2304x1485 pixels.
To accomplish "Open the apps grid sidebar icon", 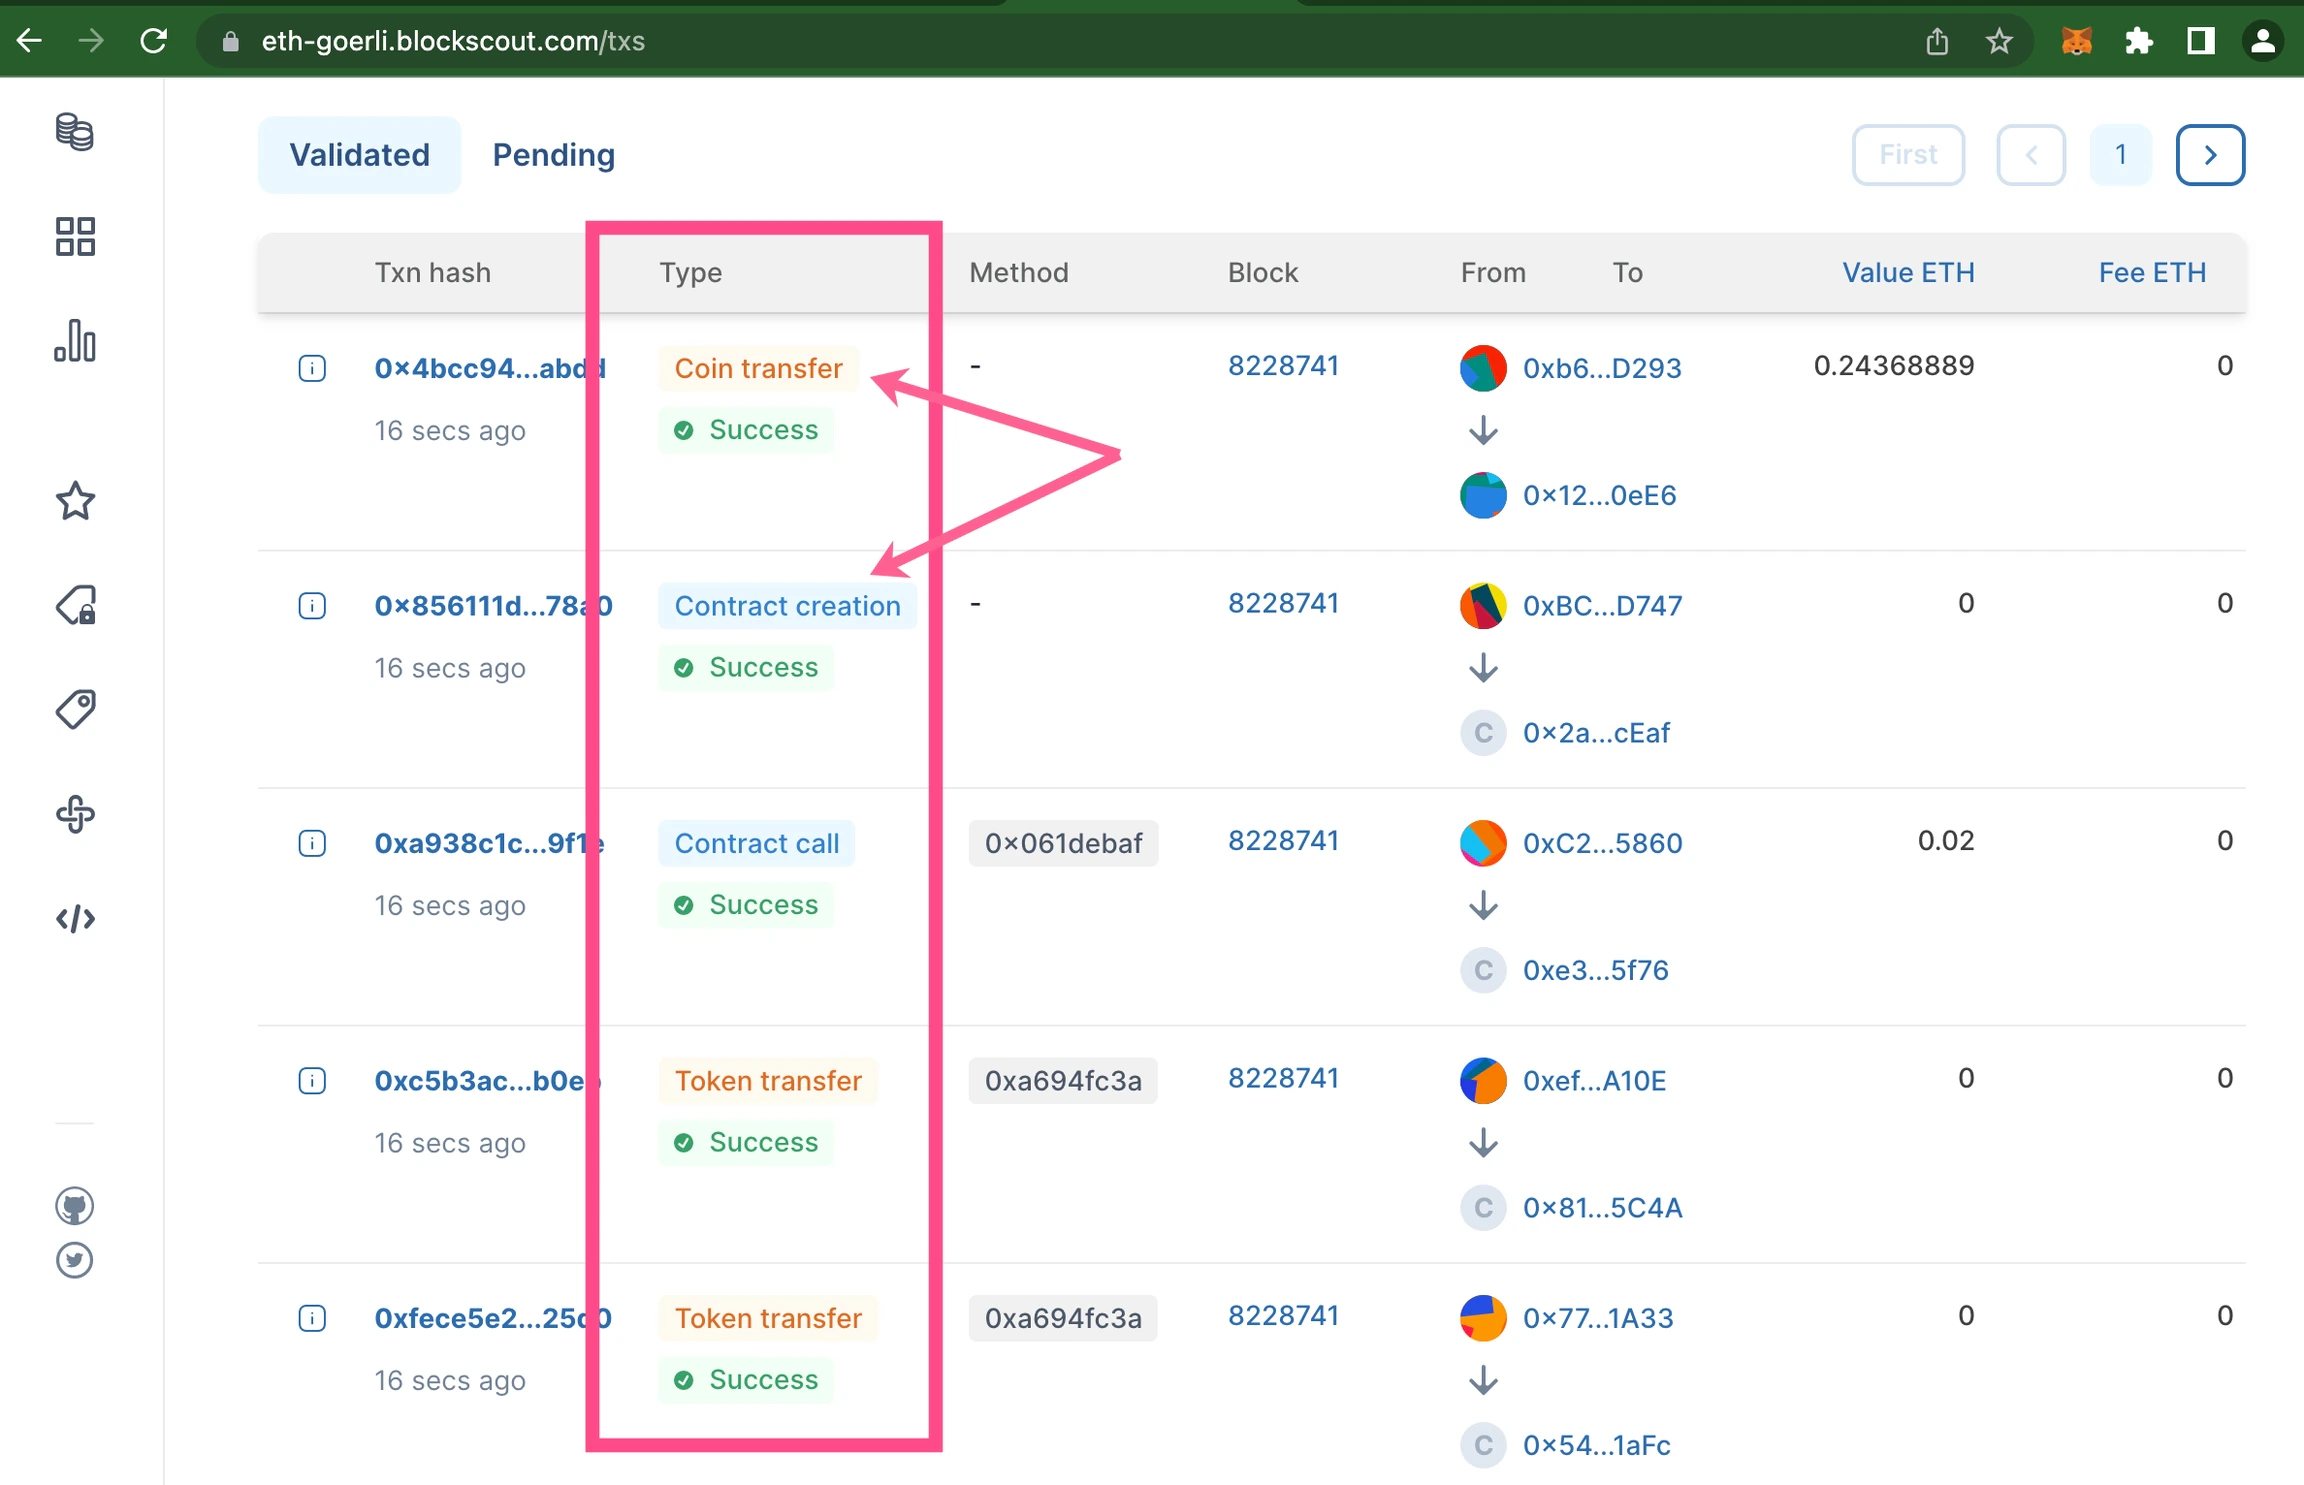I will point(75,237).
